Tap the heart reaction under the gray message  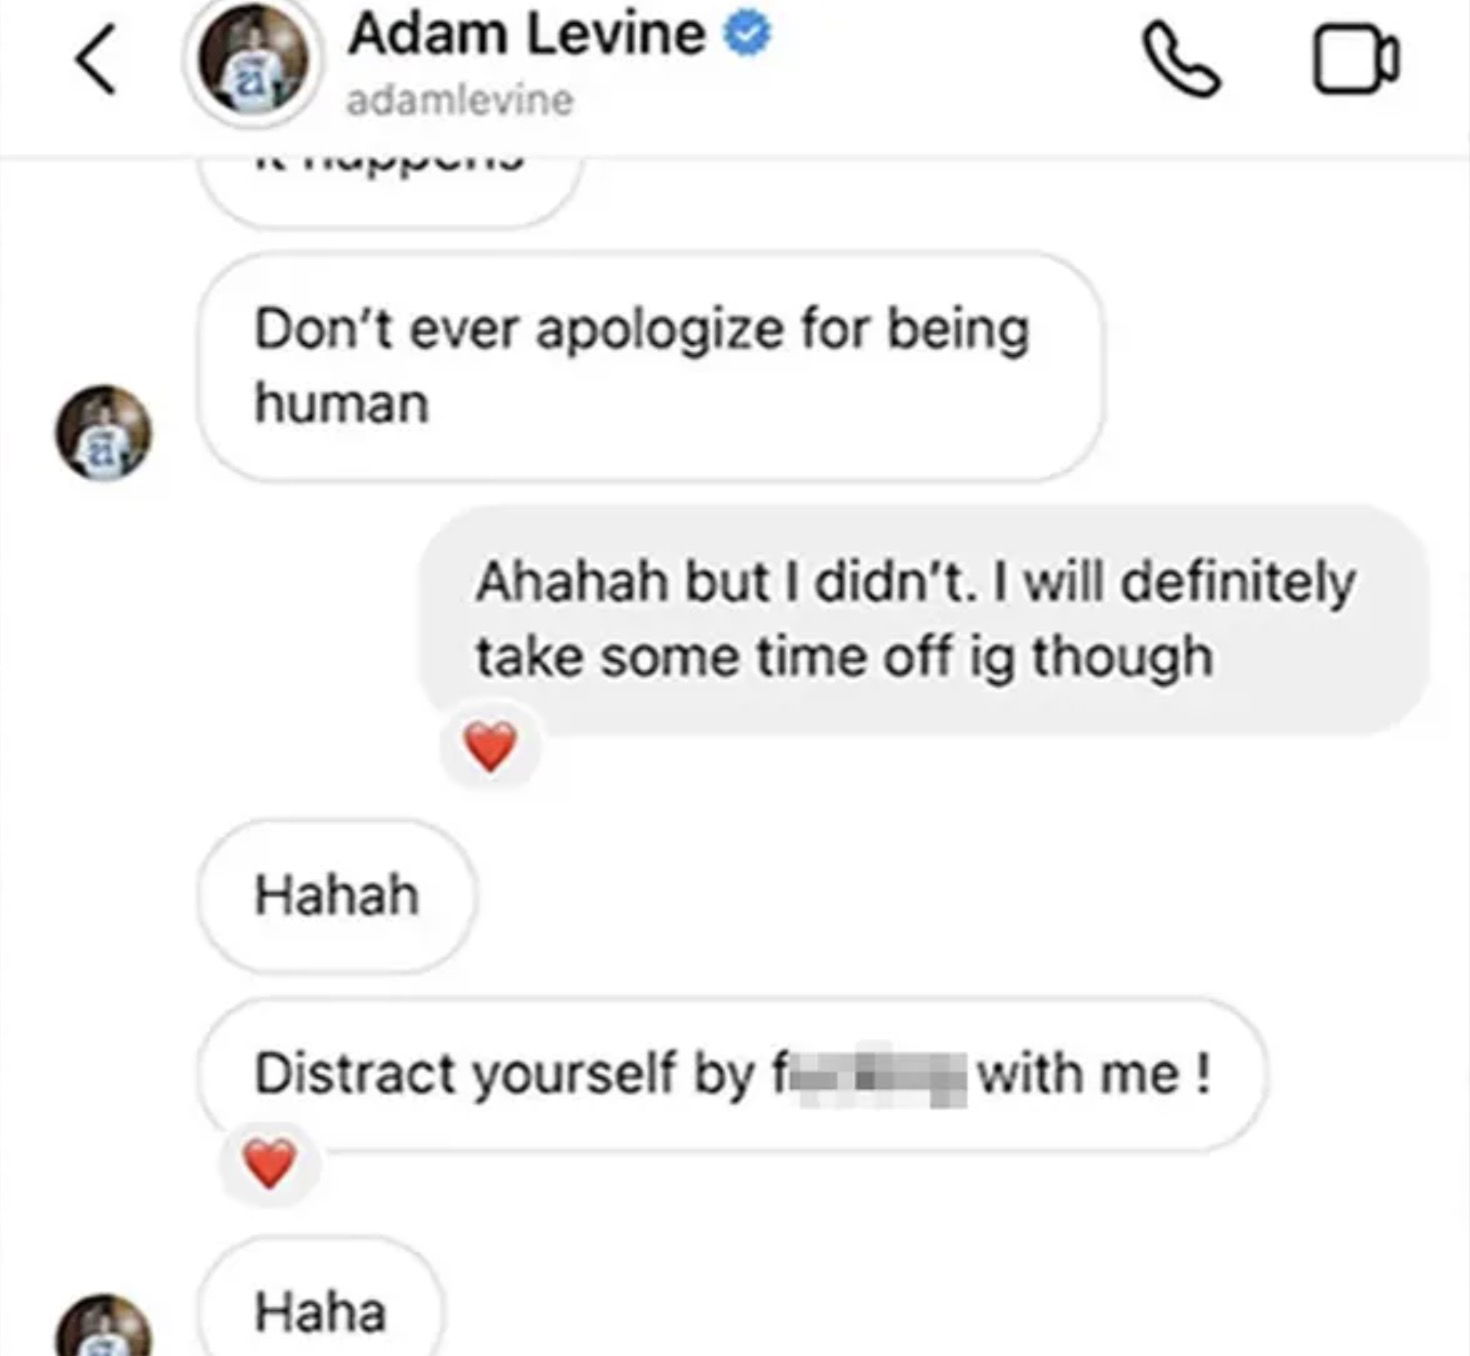tap(490, 746)
